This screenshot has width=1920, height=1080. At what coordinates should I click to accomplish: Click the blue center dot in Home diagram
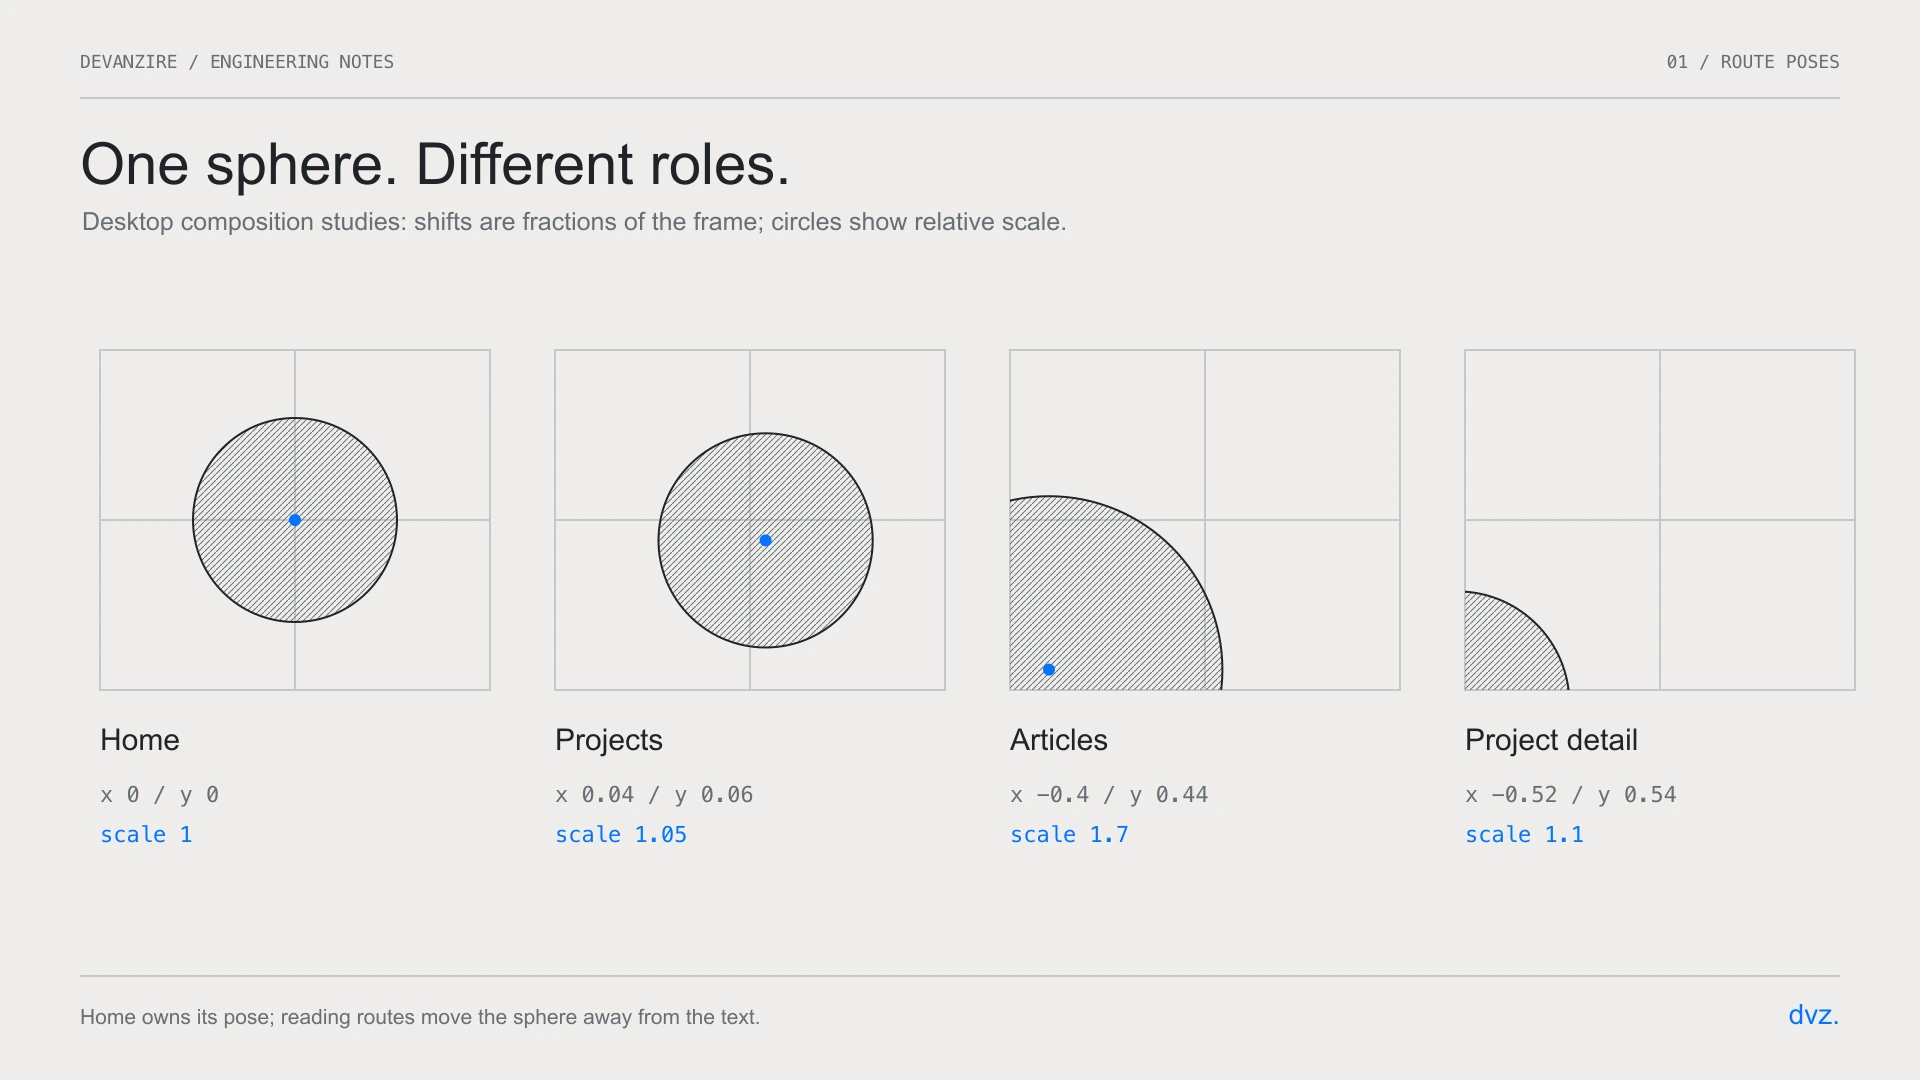[x=295, y=520]
